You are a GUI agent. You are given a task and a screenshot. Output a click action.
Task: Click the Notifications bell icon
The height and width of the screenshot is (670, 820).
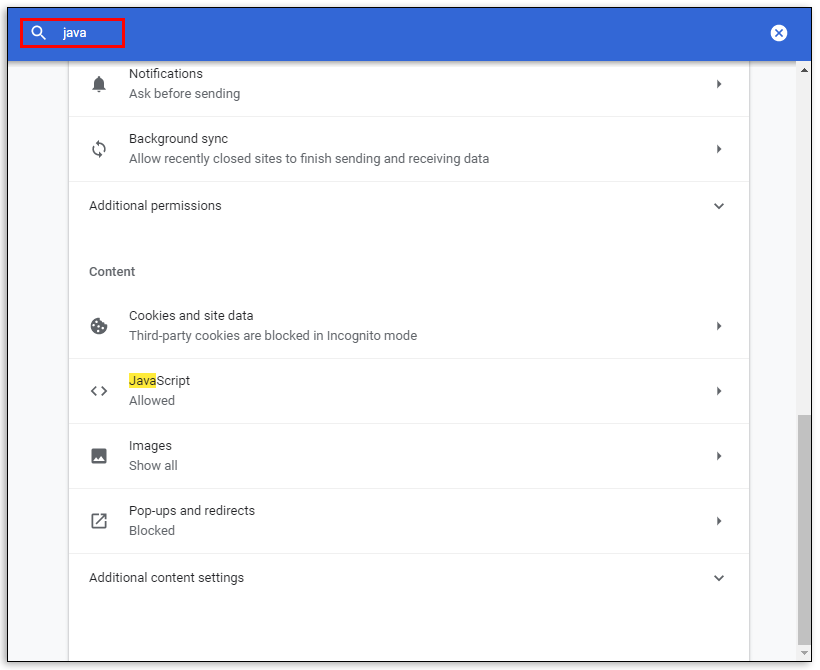point(99,84)
